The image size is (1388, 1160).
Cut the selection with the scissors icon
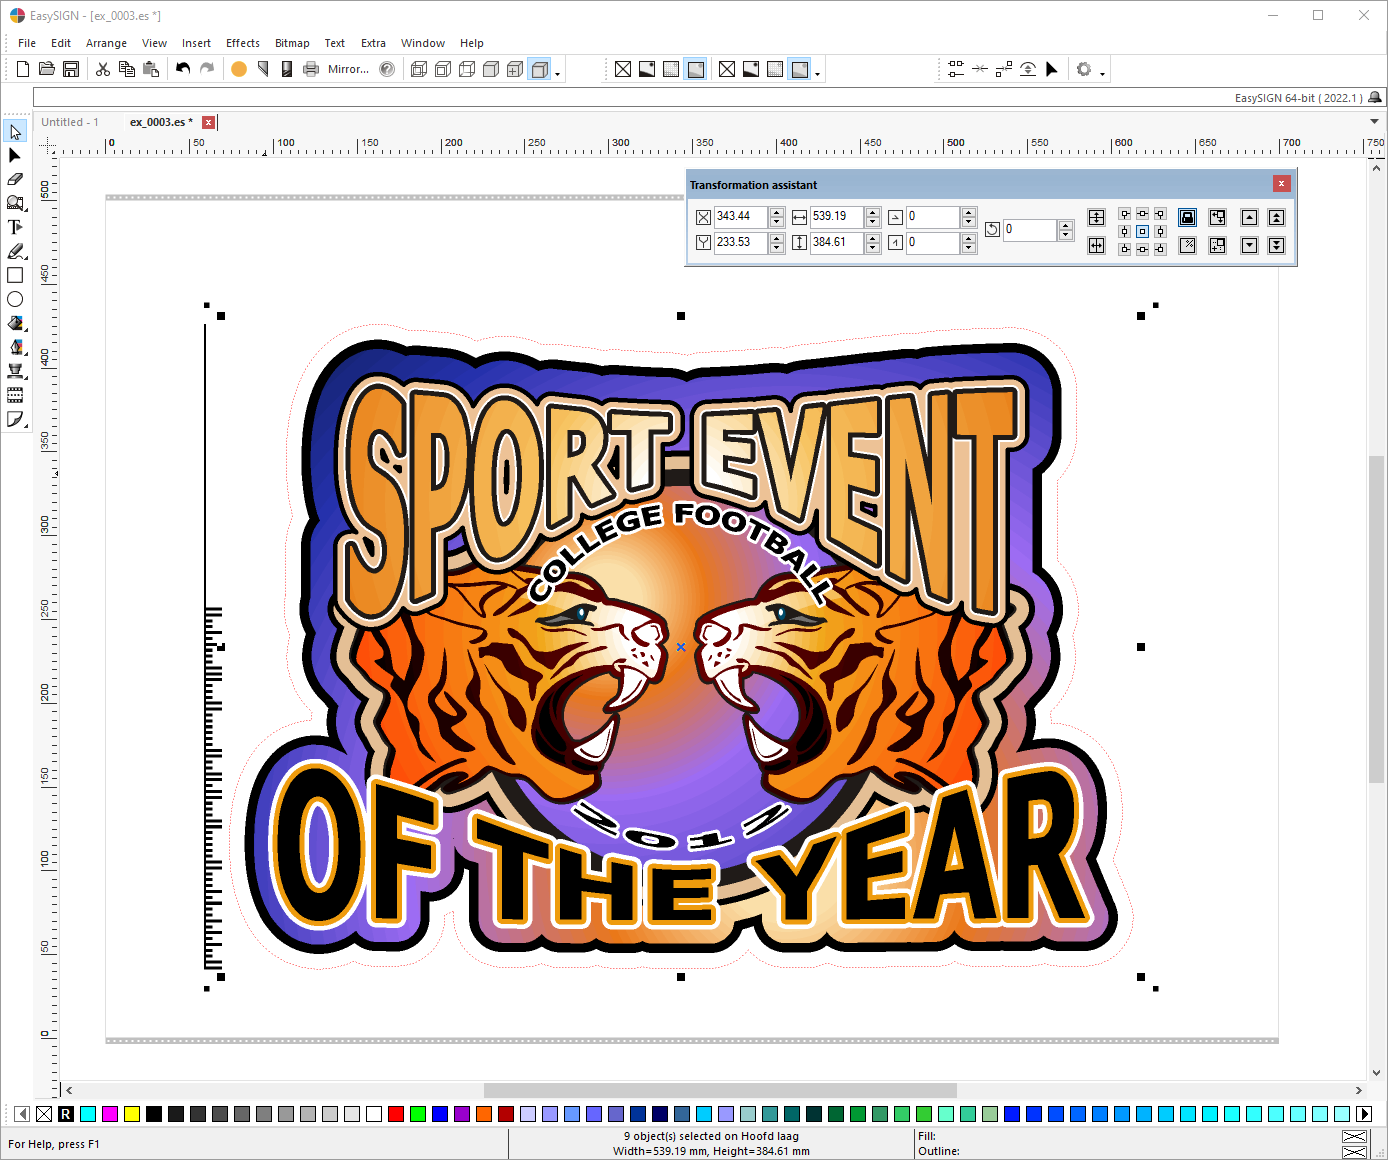pyautogui.click(x=102, y=69)
